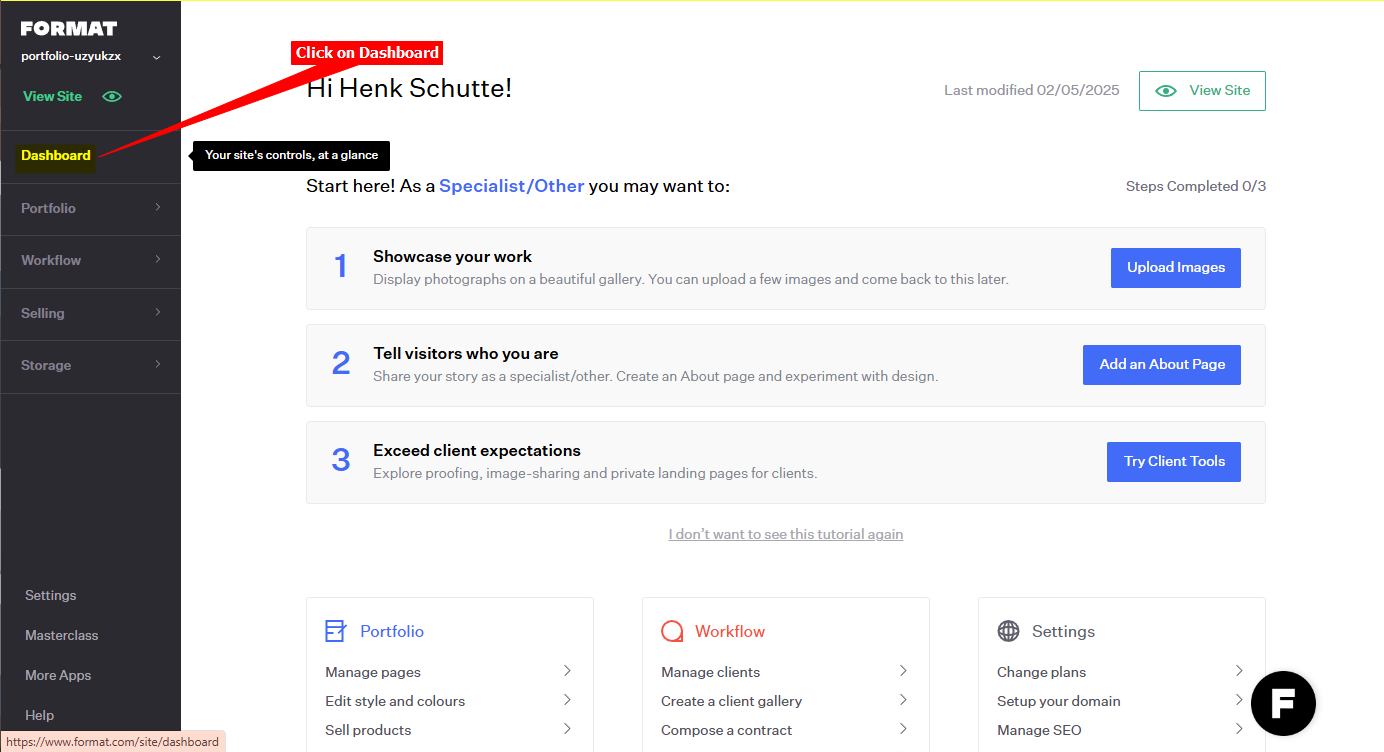The height and width of the screenshot is (752, 1384).
Task: Open the Workflow card heading link
Action: 730,631
